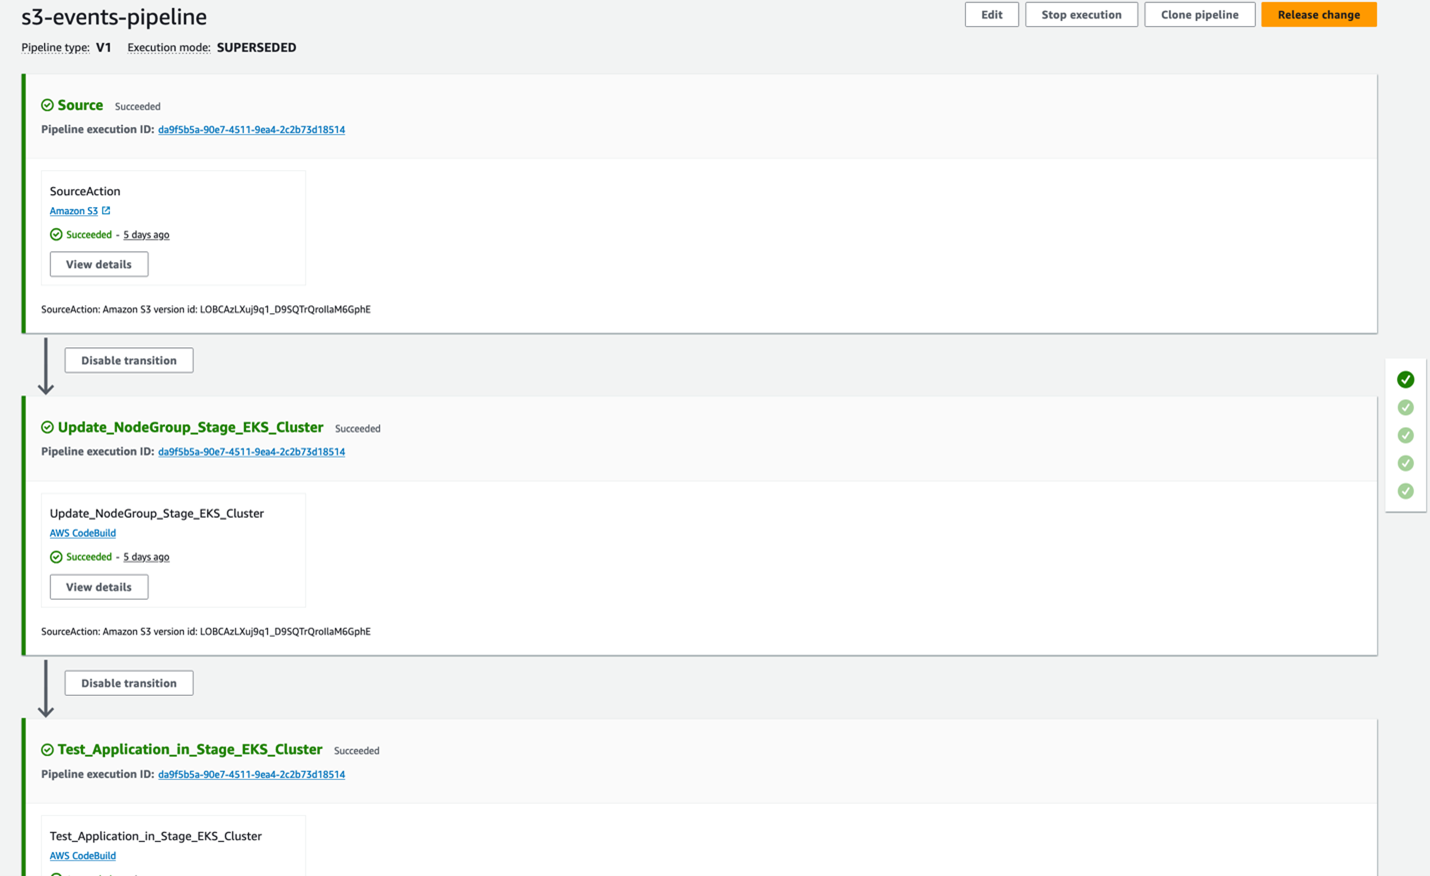Click the Succeeded badge beside the Update_NodeGroup heading
The image size is (1430, 876).
[x=357, y=429]
